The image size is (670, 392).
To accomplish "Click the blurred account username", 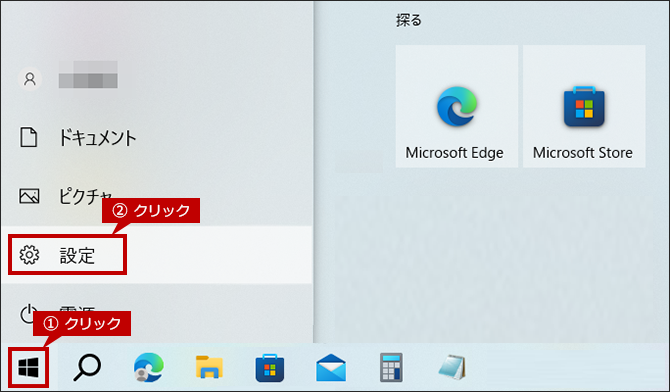I will [x=88, y=74].
